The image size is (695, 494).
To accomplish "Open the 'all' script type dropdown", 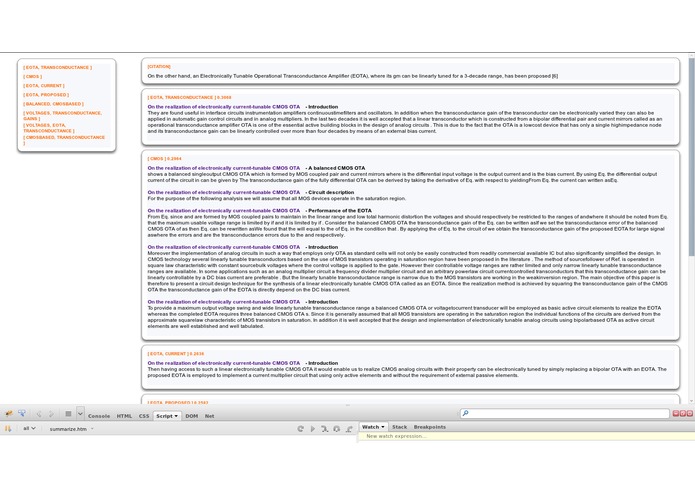I will [29, 428].
